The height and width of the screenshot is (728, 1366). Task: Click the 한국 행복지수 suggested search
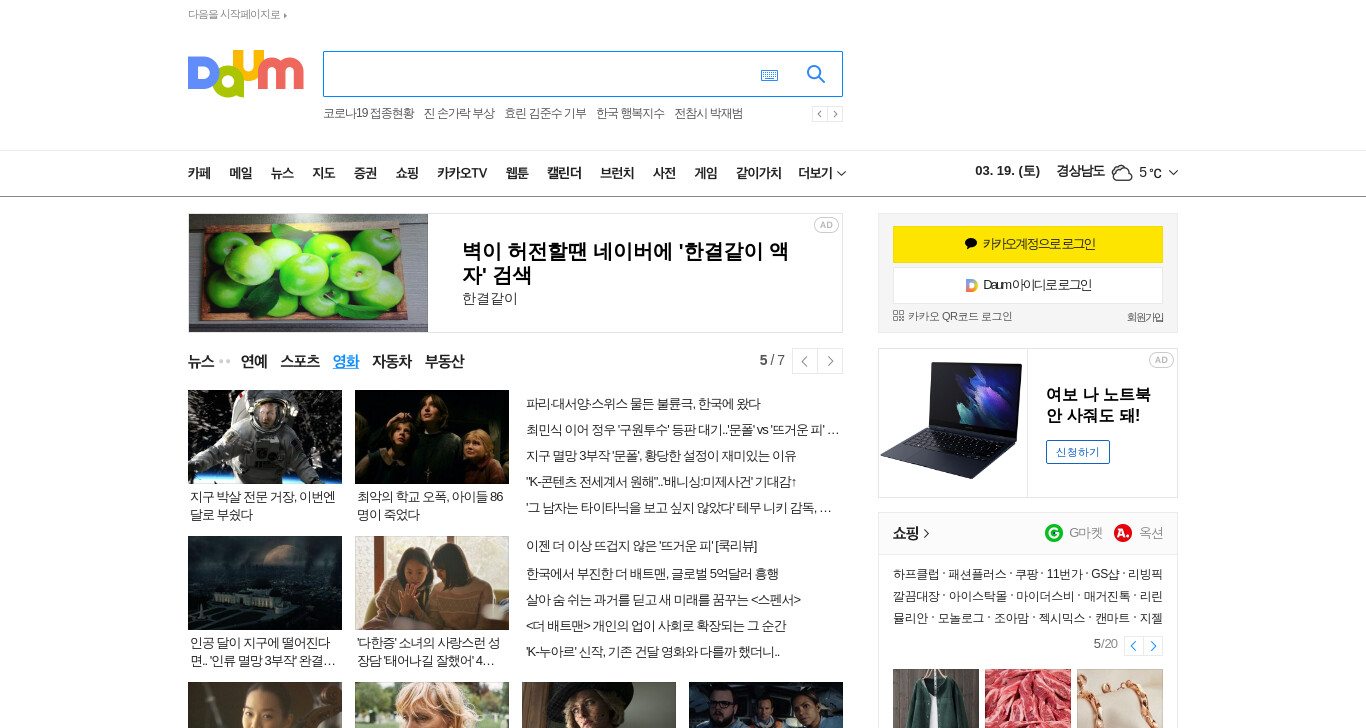tap(630, 114)
